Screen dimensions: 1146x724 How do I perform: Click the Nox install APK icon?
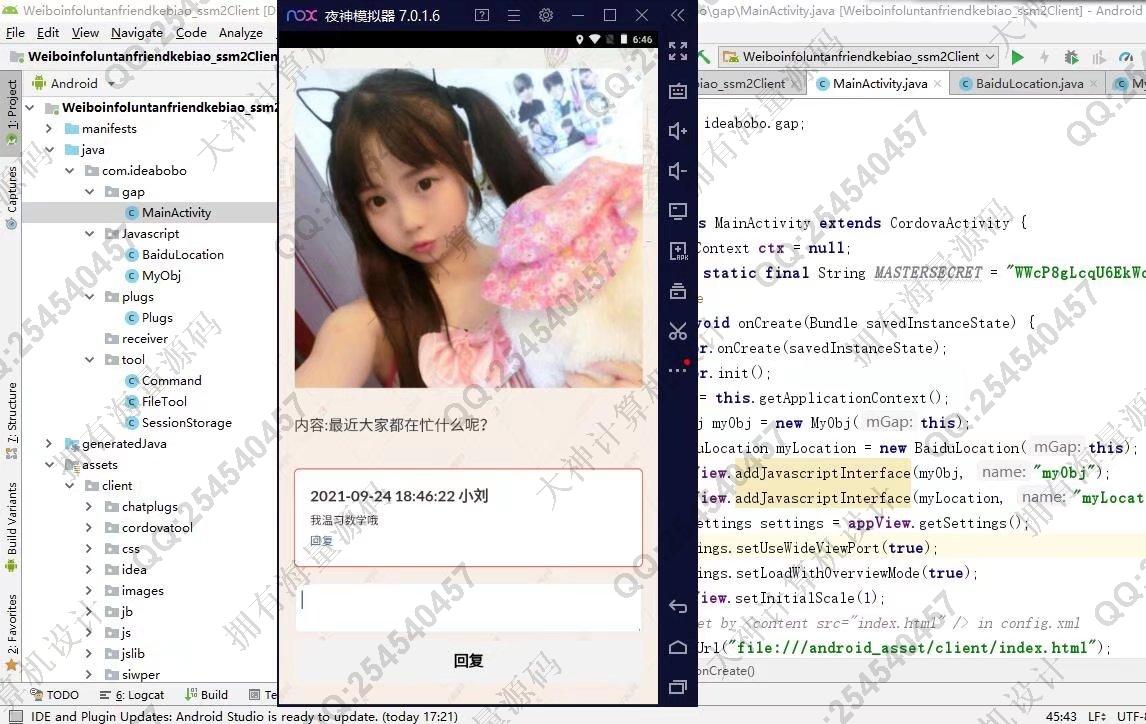point(678,251)
